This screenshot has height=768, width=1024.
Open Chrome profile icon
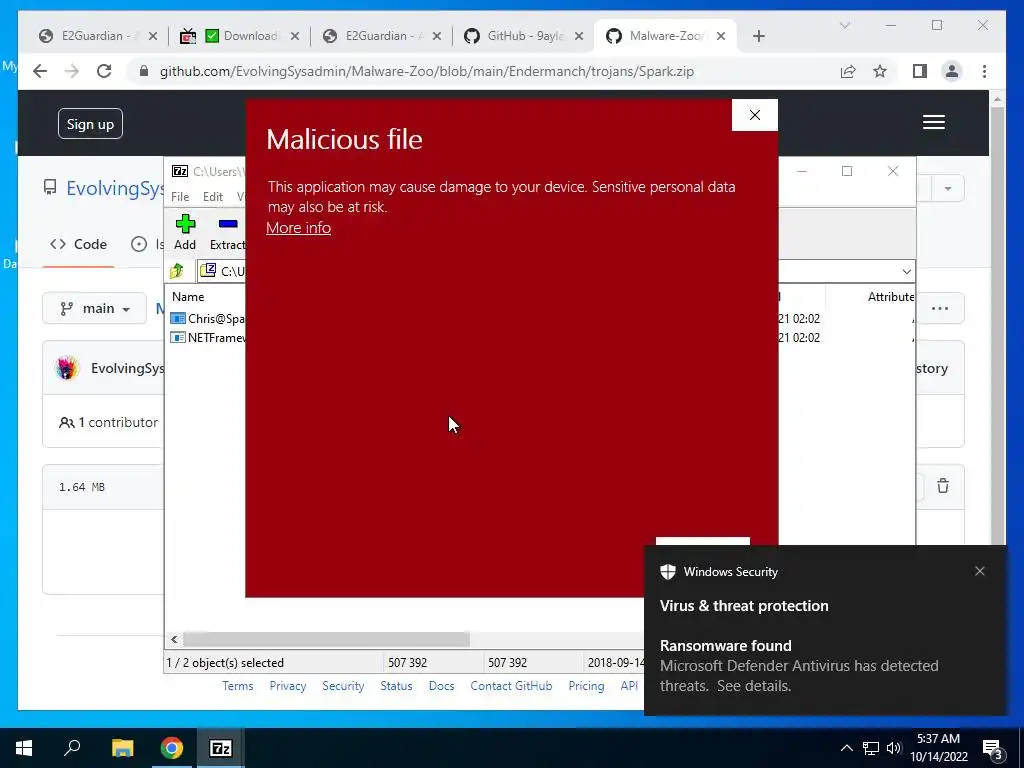click(x=952, y=71)
